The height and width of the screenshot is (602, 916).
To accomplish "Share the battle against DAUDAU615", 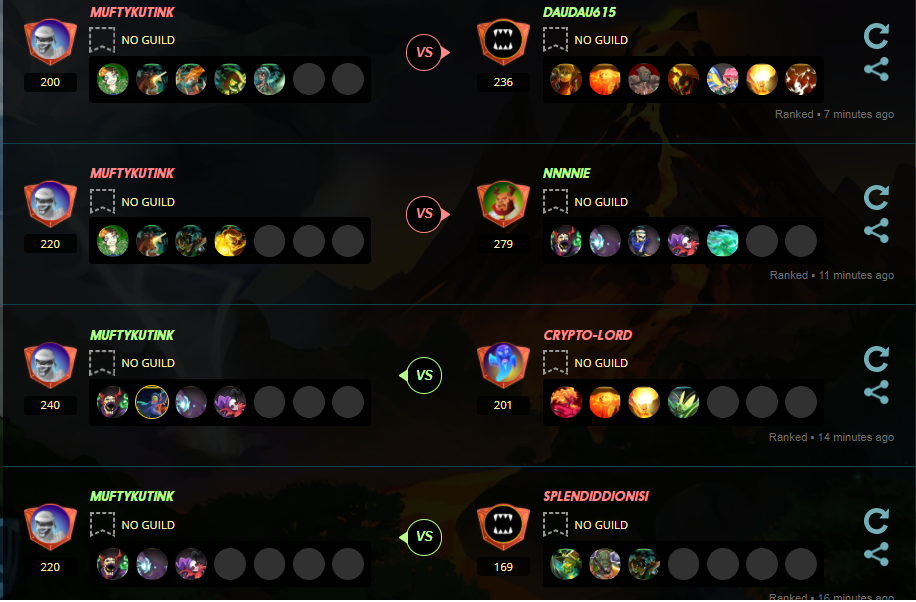I will [876, 69].
